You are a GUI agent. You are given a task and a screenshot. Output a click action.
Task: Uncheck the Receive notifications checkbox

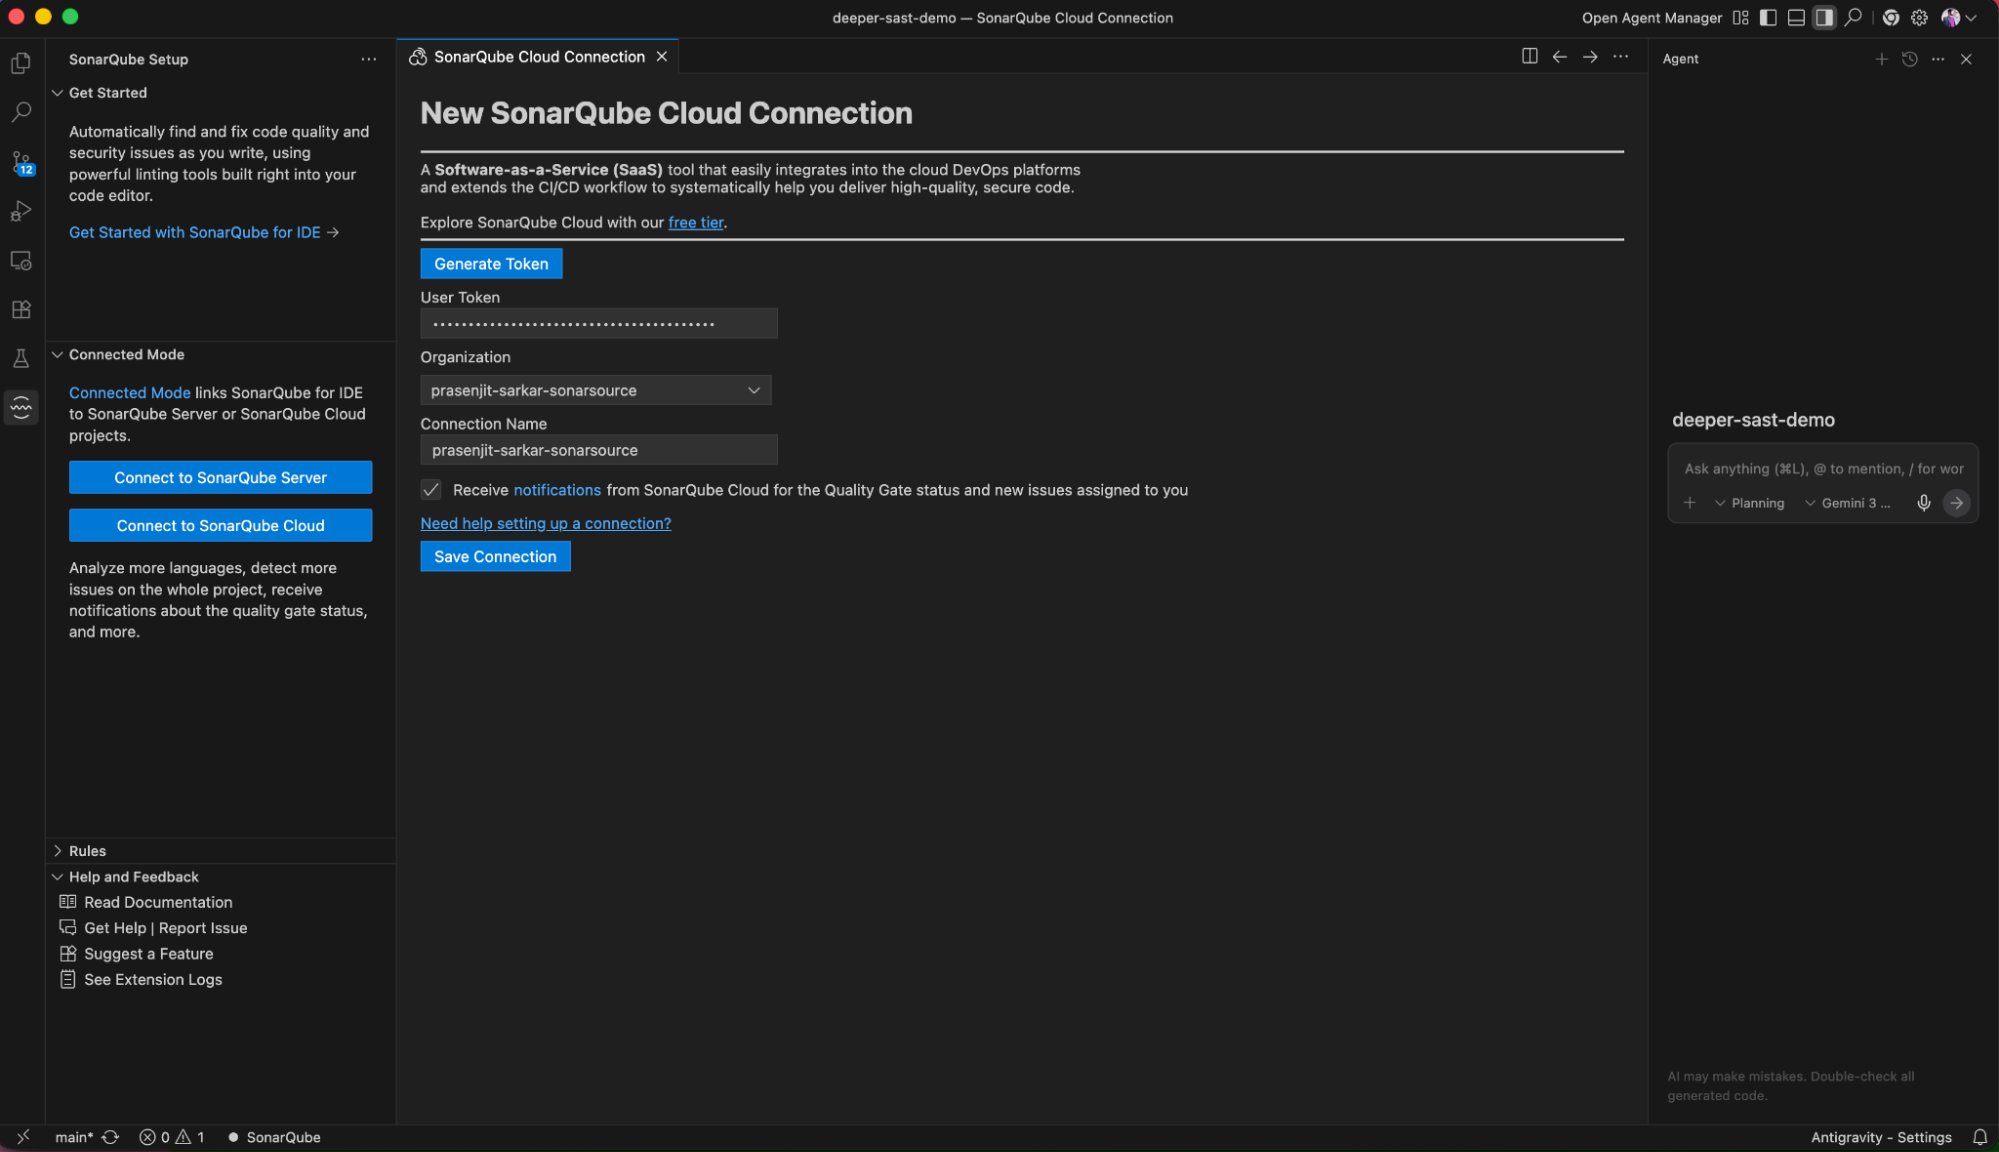tap(431, 490)
